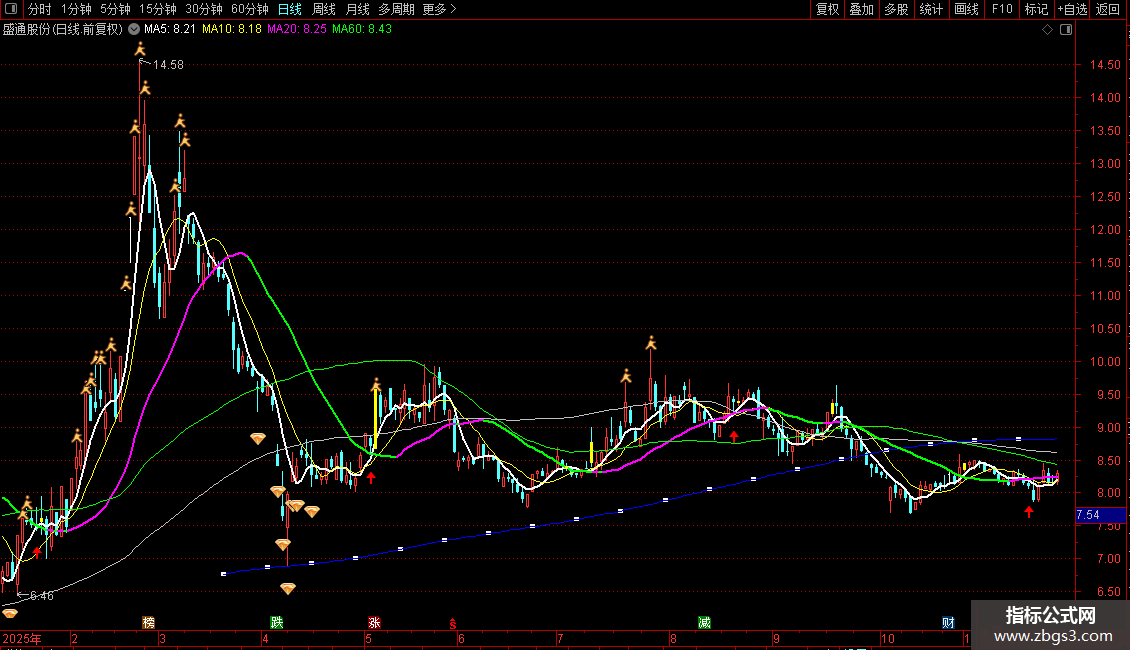Select the 分时 intraday view
1130x650 pixels.
click(40, 10)
